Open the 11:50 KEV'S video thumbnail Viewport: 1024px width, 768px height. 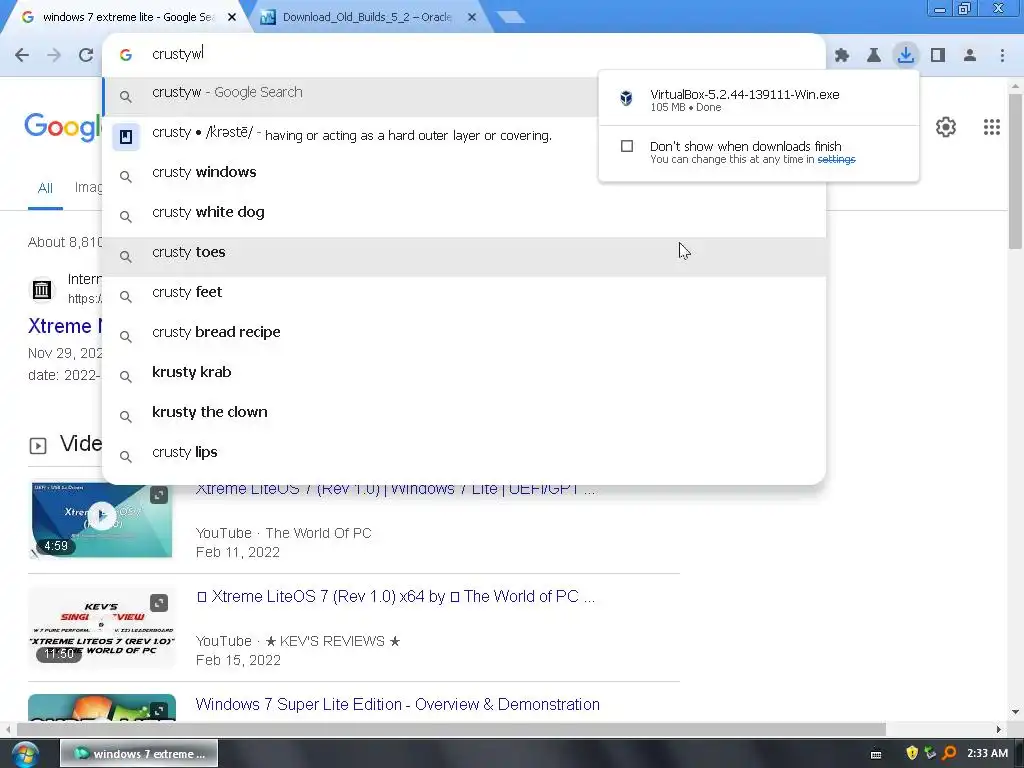(102, 628)
